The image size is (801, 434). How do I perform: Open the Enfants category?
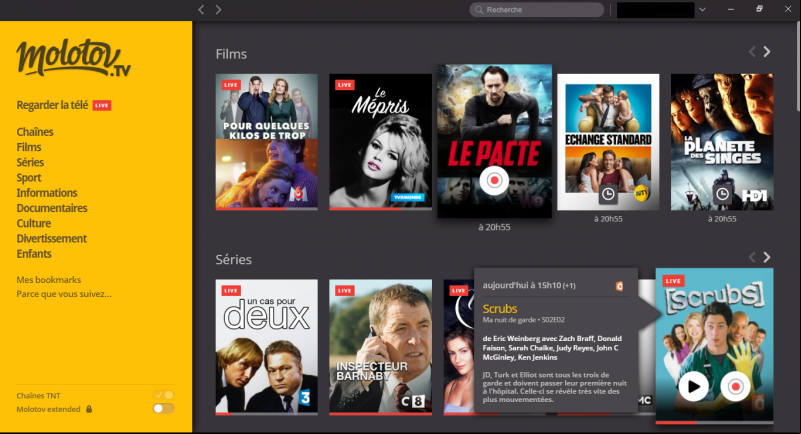pos(34,254)
